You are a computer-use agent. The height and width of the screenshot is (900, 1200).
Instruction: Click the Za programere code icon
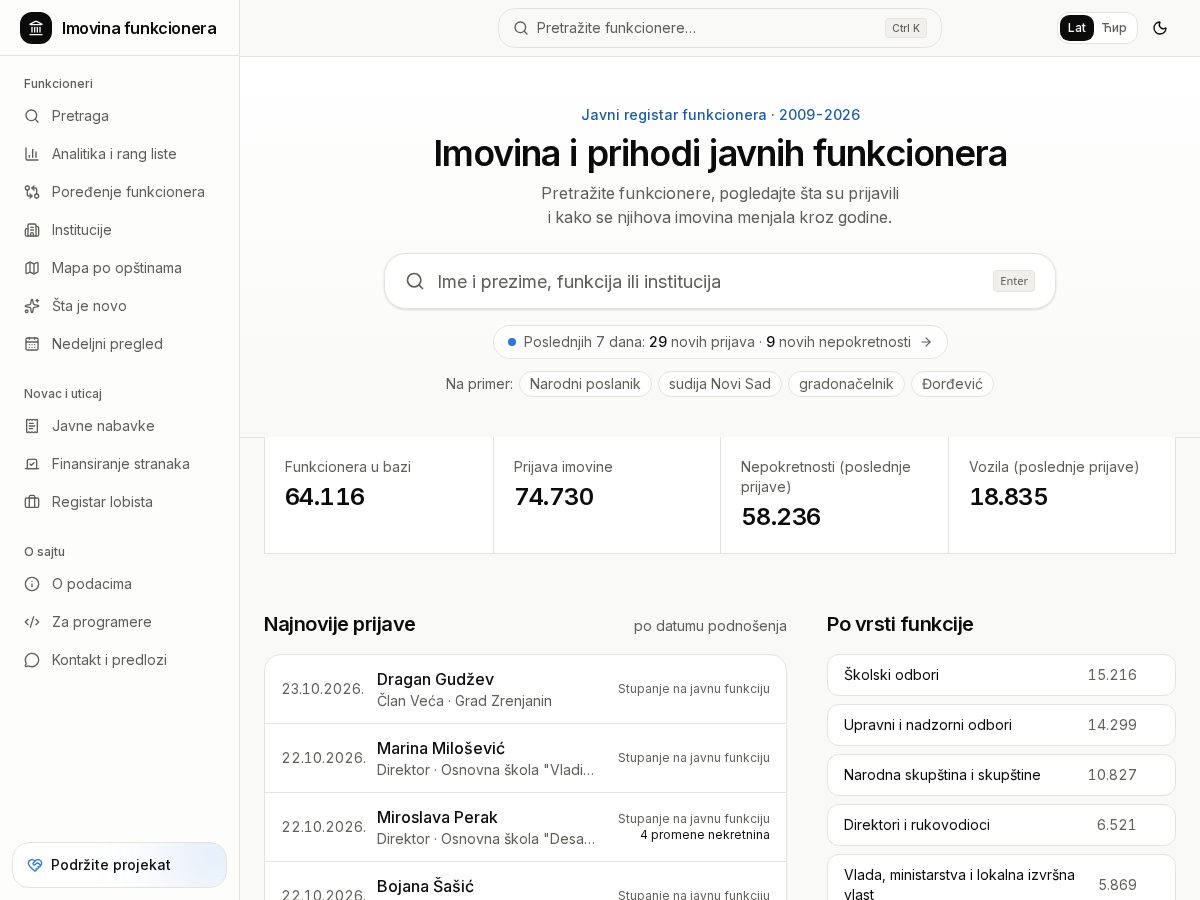pyautogui.click(x=32, y=622)
